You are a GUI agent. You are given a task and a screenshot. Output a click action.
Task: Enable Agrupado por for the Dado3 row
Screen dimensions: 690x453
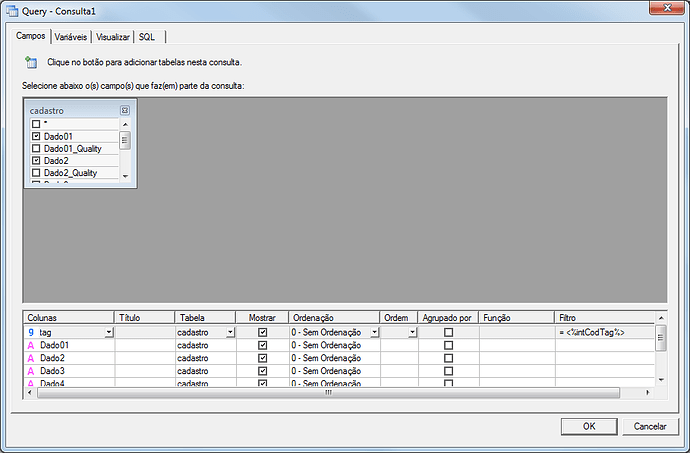point(448,371)
